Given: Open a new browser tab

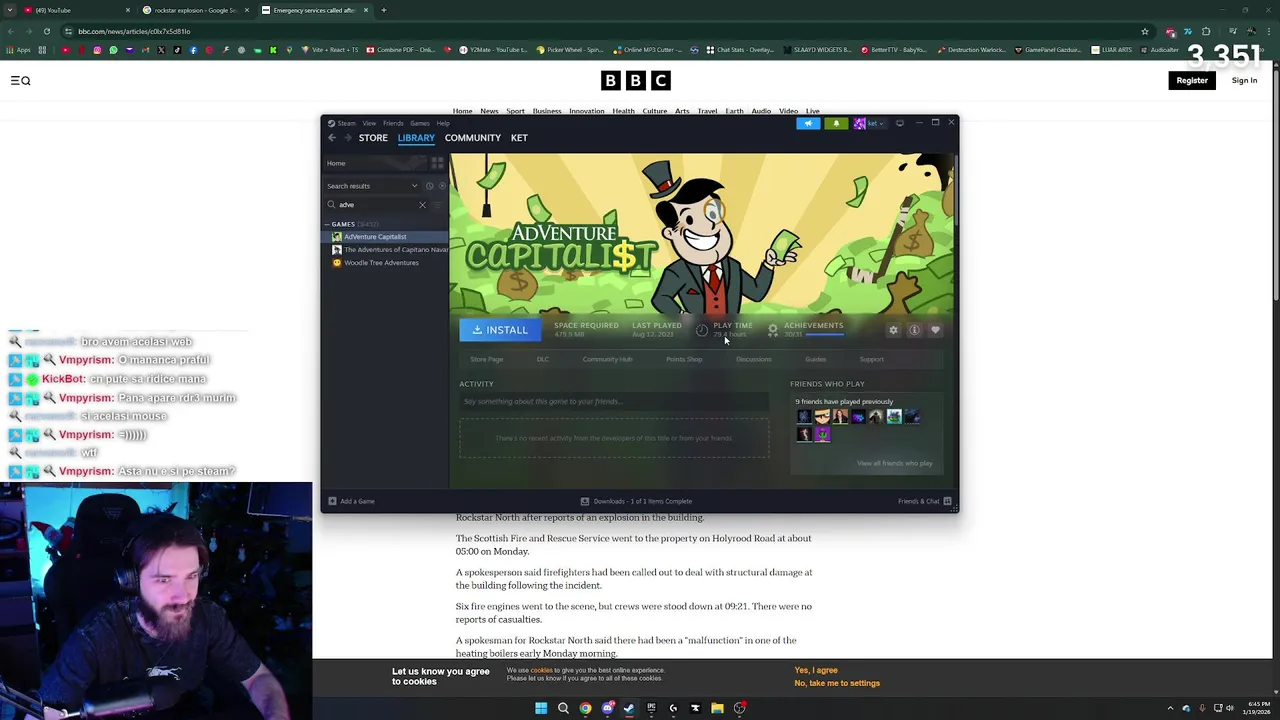Looking at the screenshot, I should click(x=383, y=10).
